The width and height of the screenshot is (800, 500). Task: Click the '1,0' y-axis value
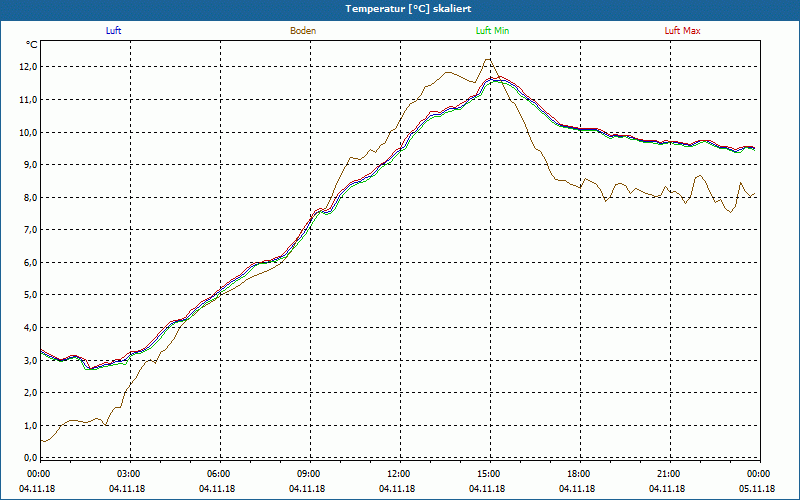(x=31, y=425)
